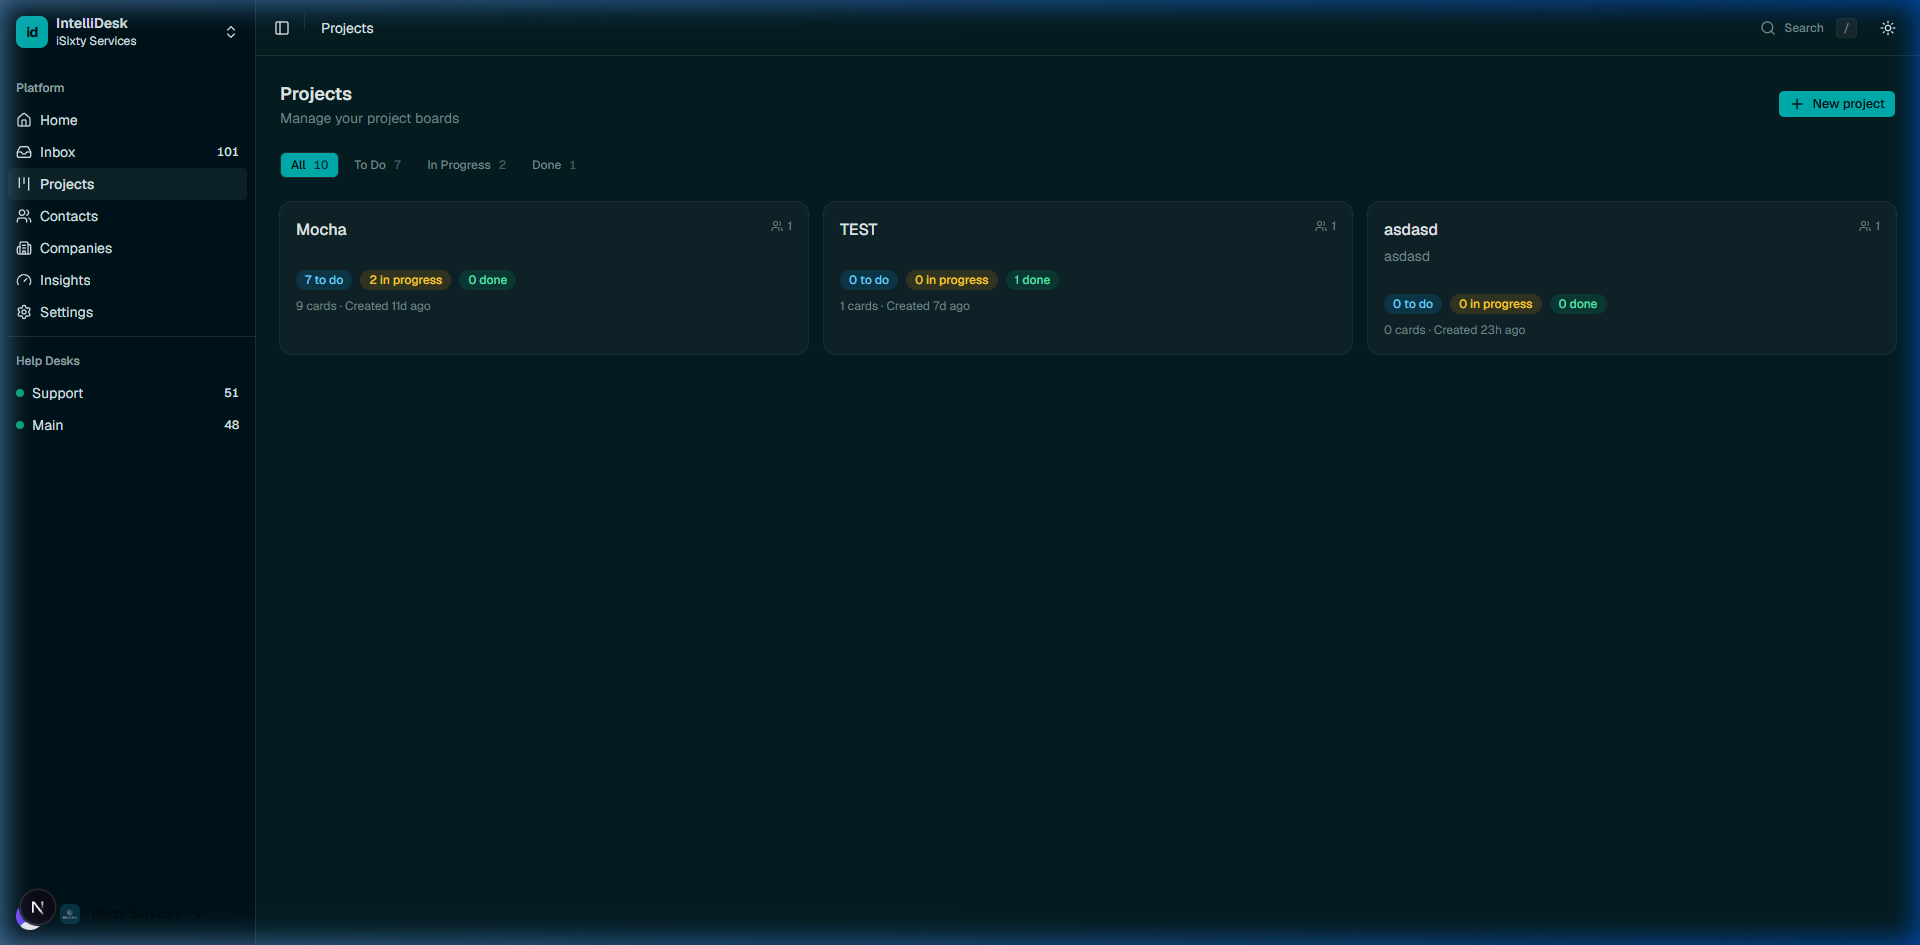Open the Home section in sidebar
Screen dimensions: 1920x945
click(x=58, y=120)
